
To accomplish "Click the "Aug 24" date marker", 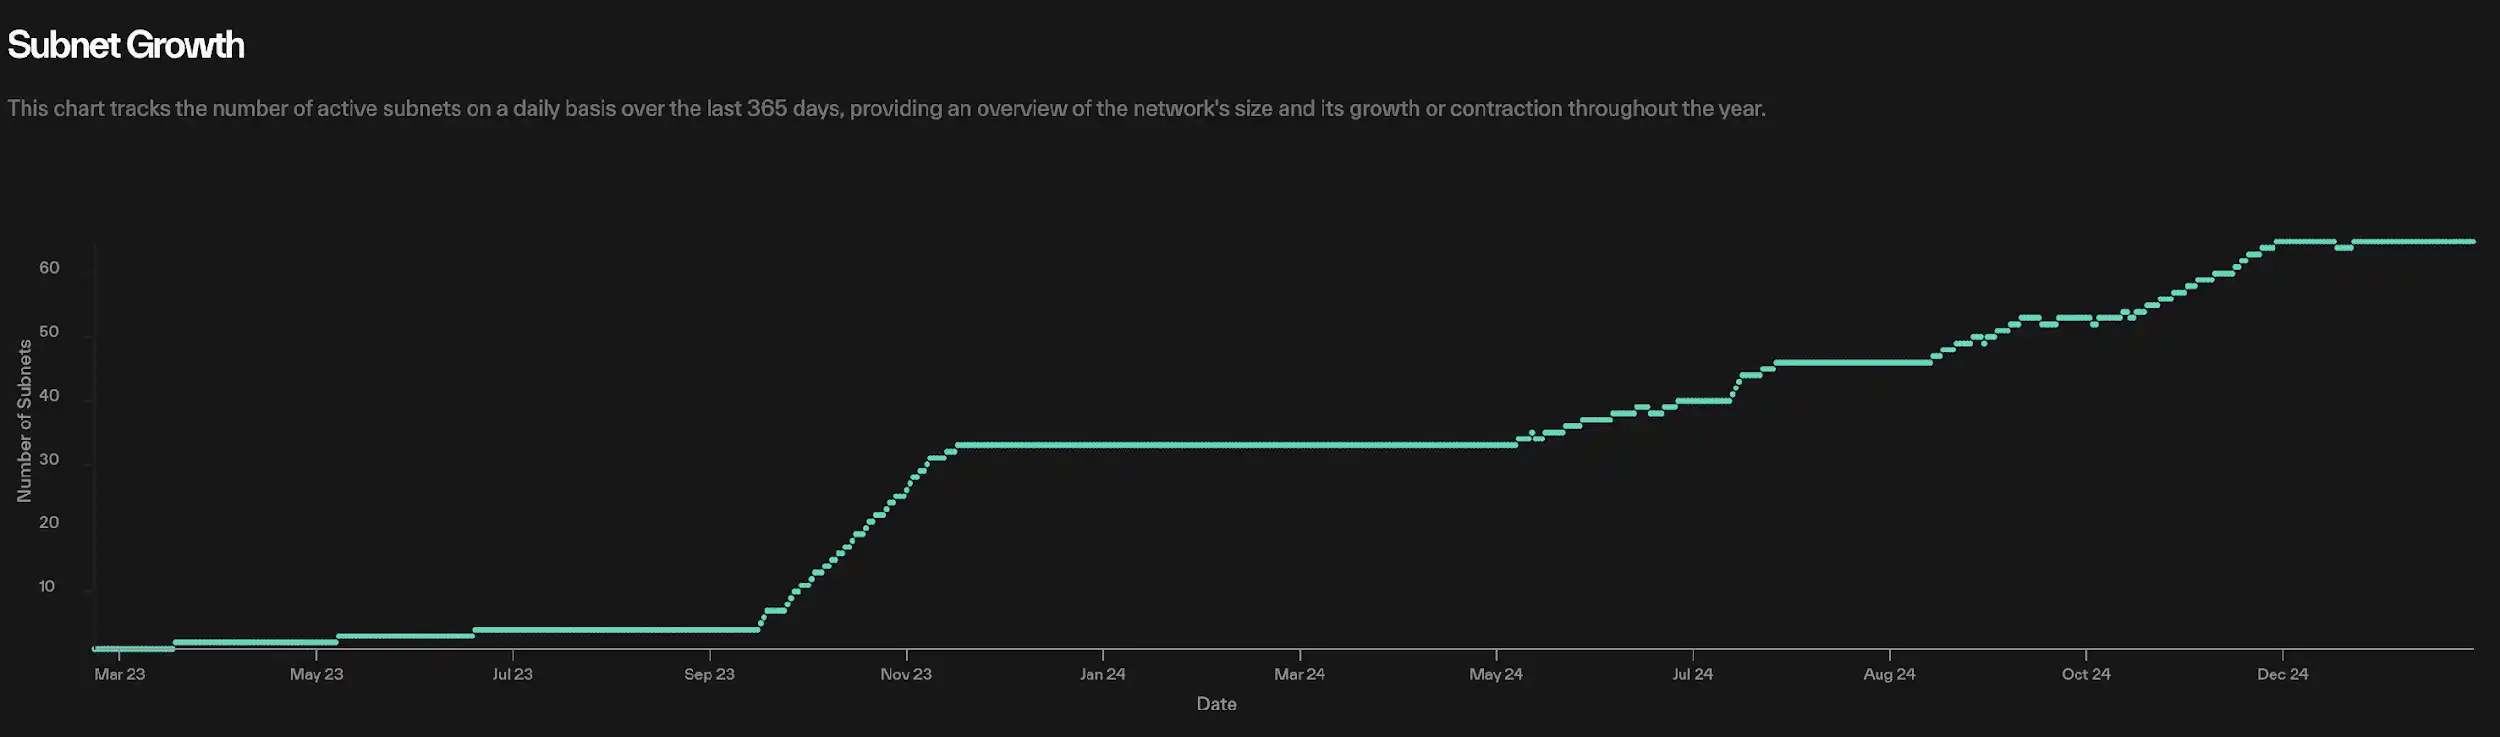I will tap(1889, 674).
